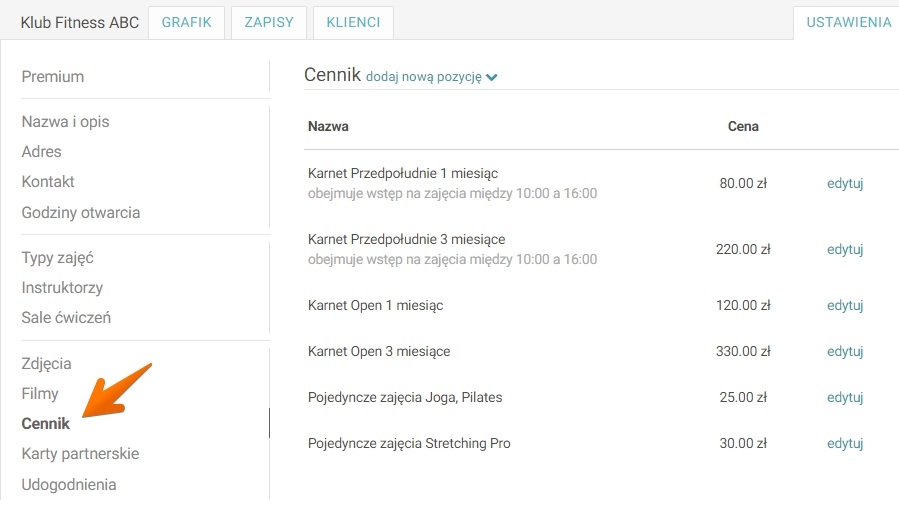This screenshot has height=517, width=899.
Task: Open Godziny otwarcia settings
Action: tap(81, 212)
